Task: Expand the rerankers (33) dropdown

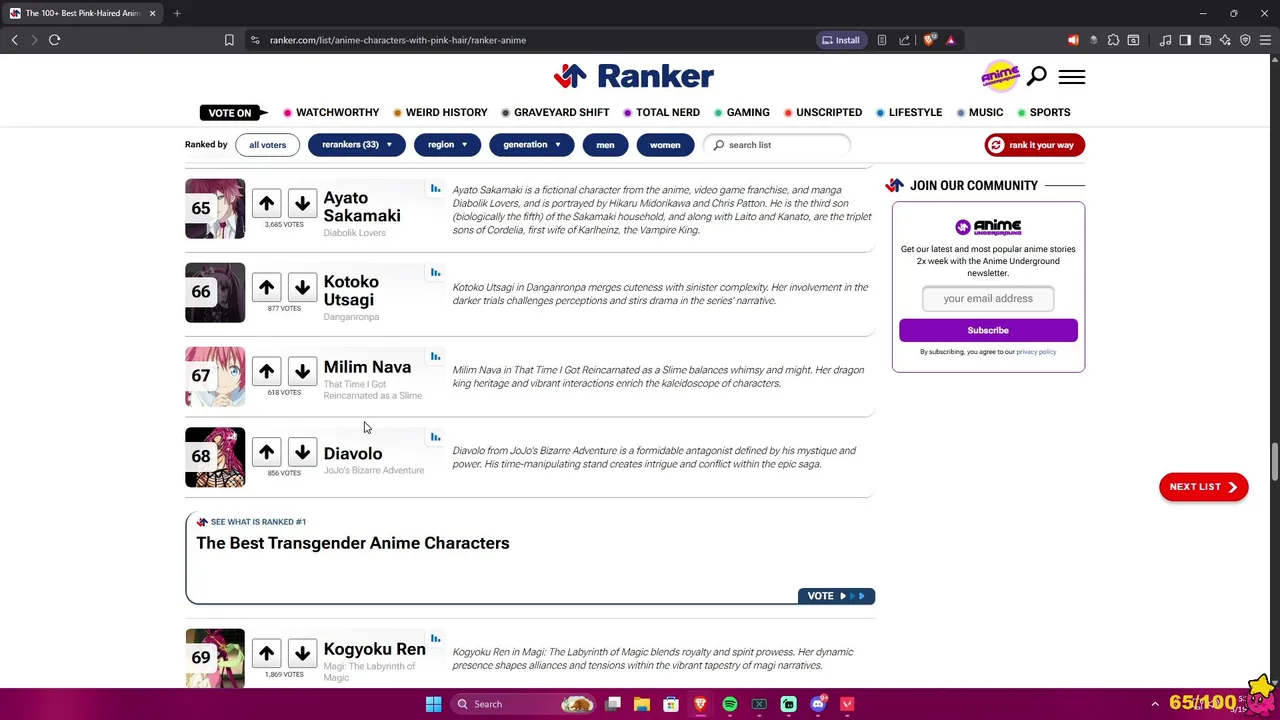Action: coord(357,145)
